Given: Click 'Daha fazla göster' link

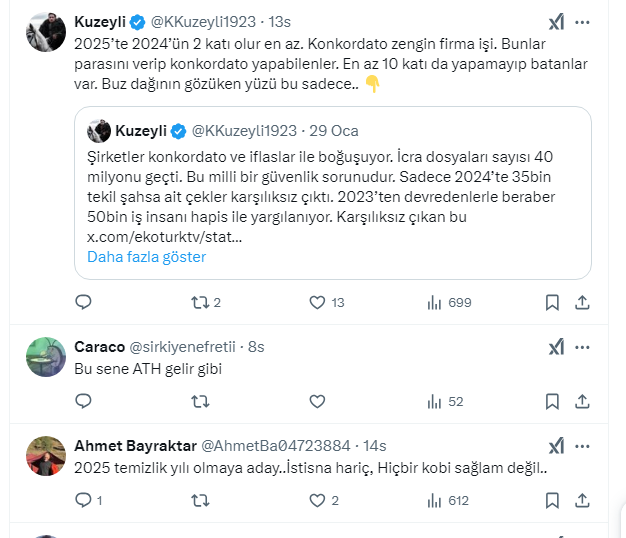Looking at the screenshot, I should [146, 257].
